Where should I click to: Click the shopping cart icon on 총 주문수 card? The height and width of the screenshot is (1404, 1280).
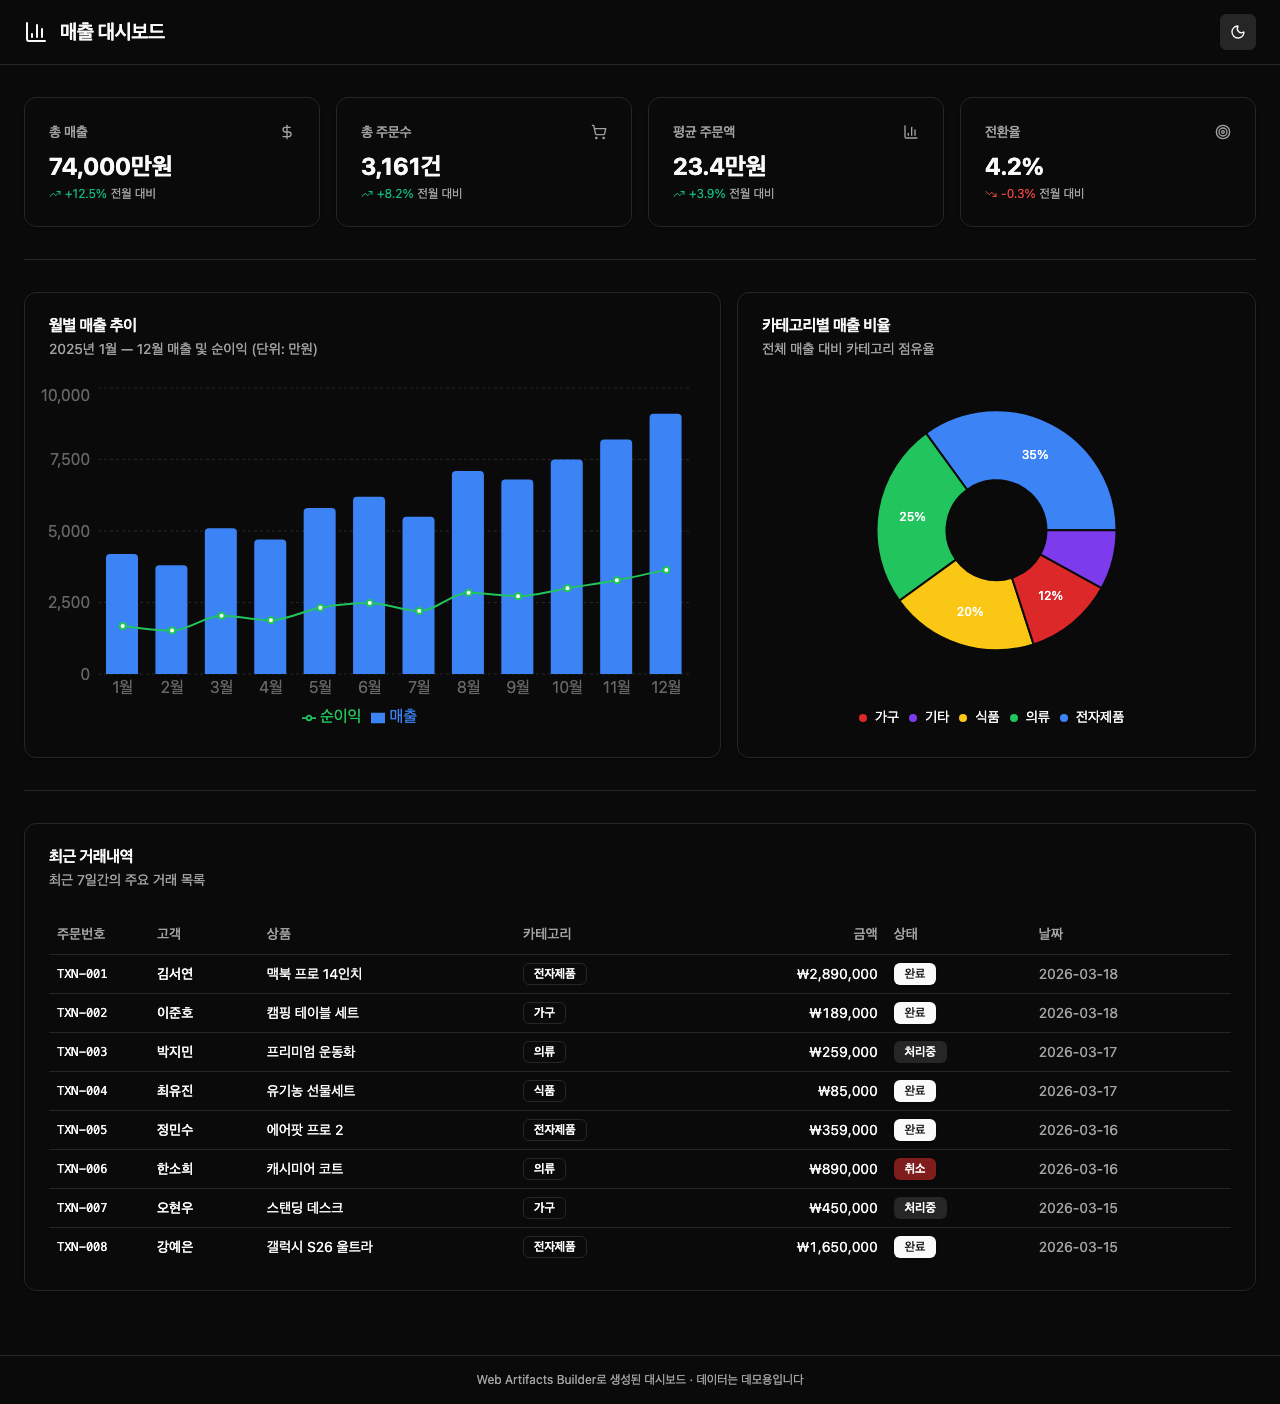599,131
